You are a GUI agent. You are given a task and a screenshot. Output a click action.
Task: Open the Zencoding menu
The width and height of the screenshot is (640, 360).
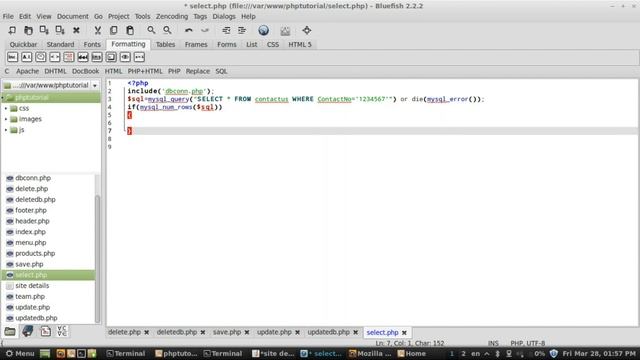pyautogui.click(x=172, y=17)
